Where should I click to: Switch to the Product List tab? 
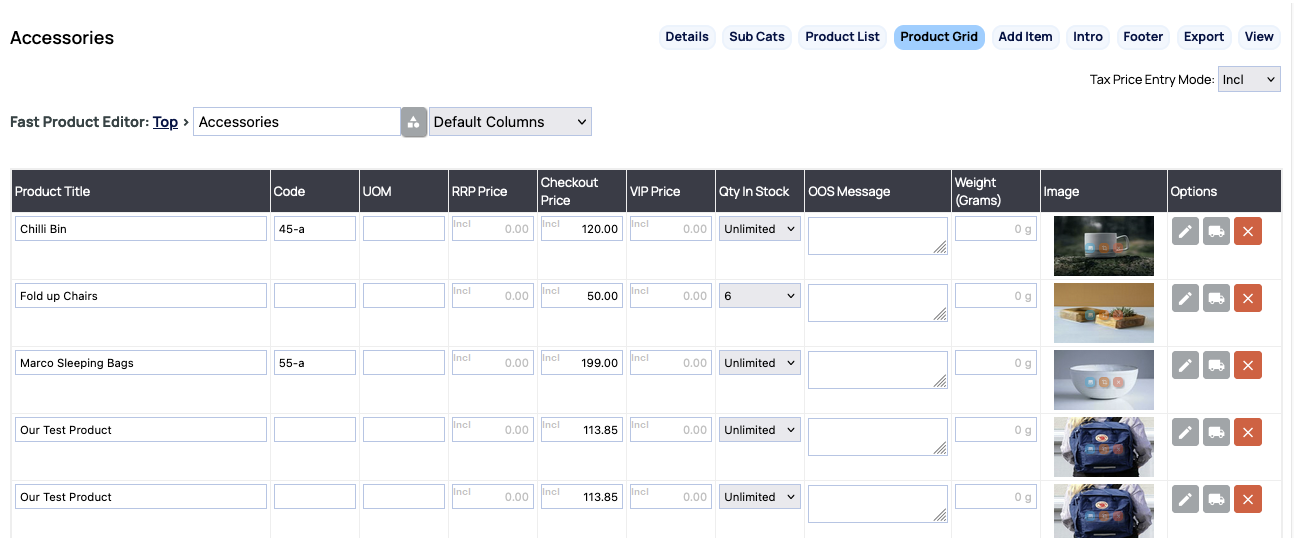pos(842,37)
